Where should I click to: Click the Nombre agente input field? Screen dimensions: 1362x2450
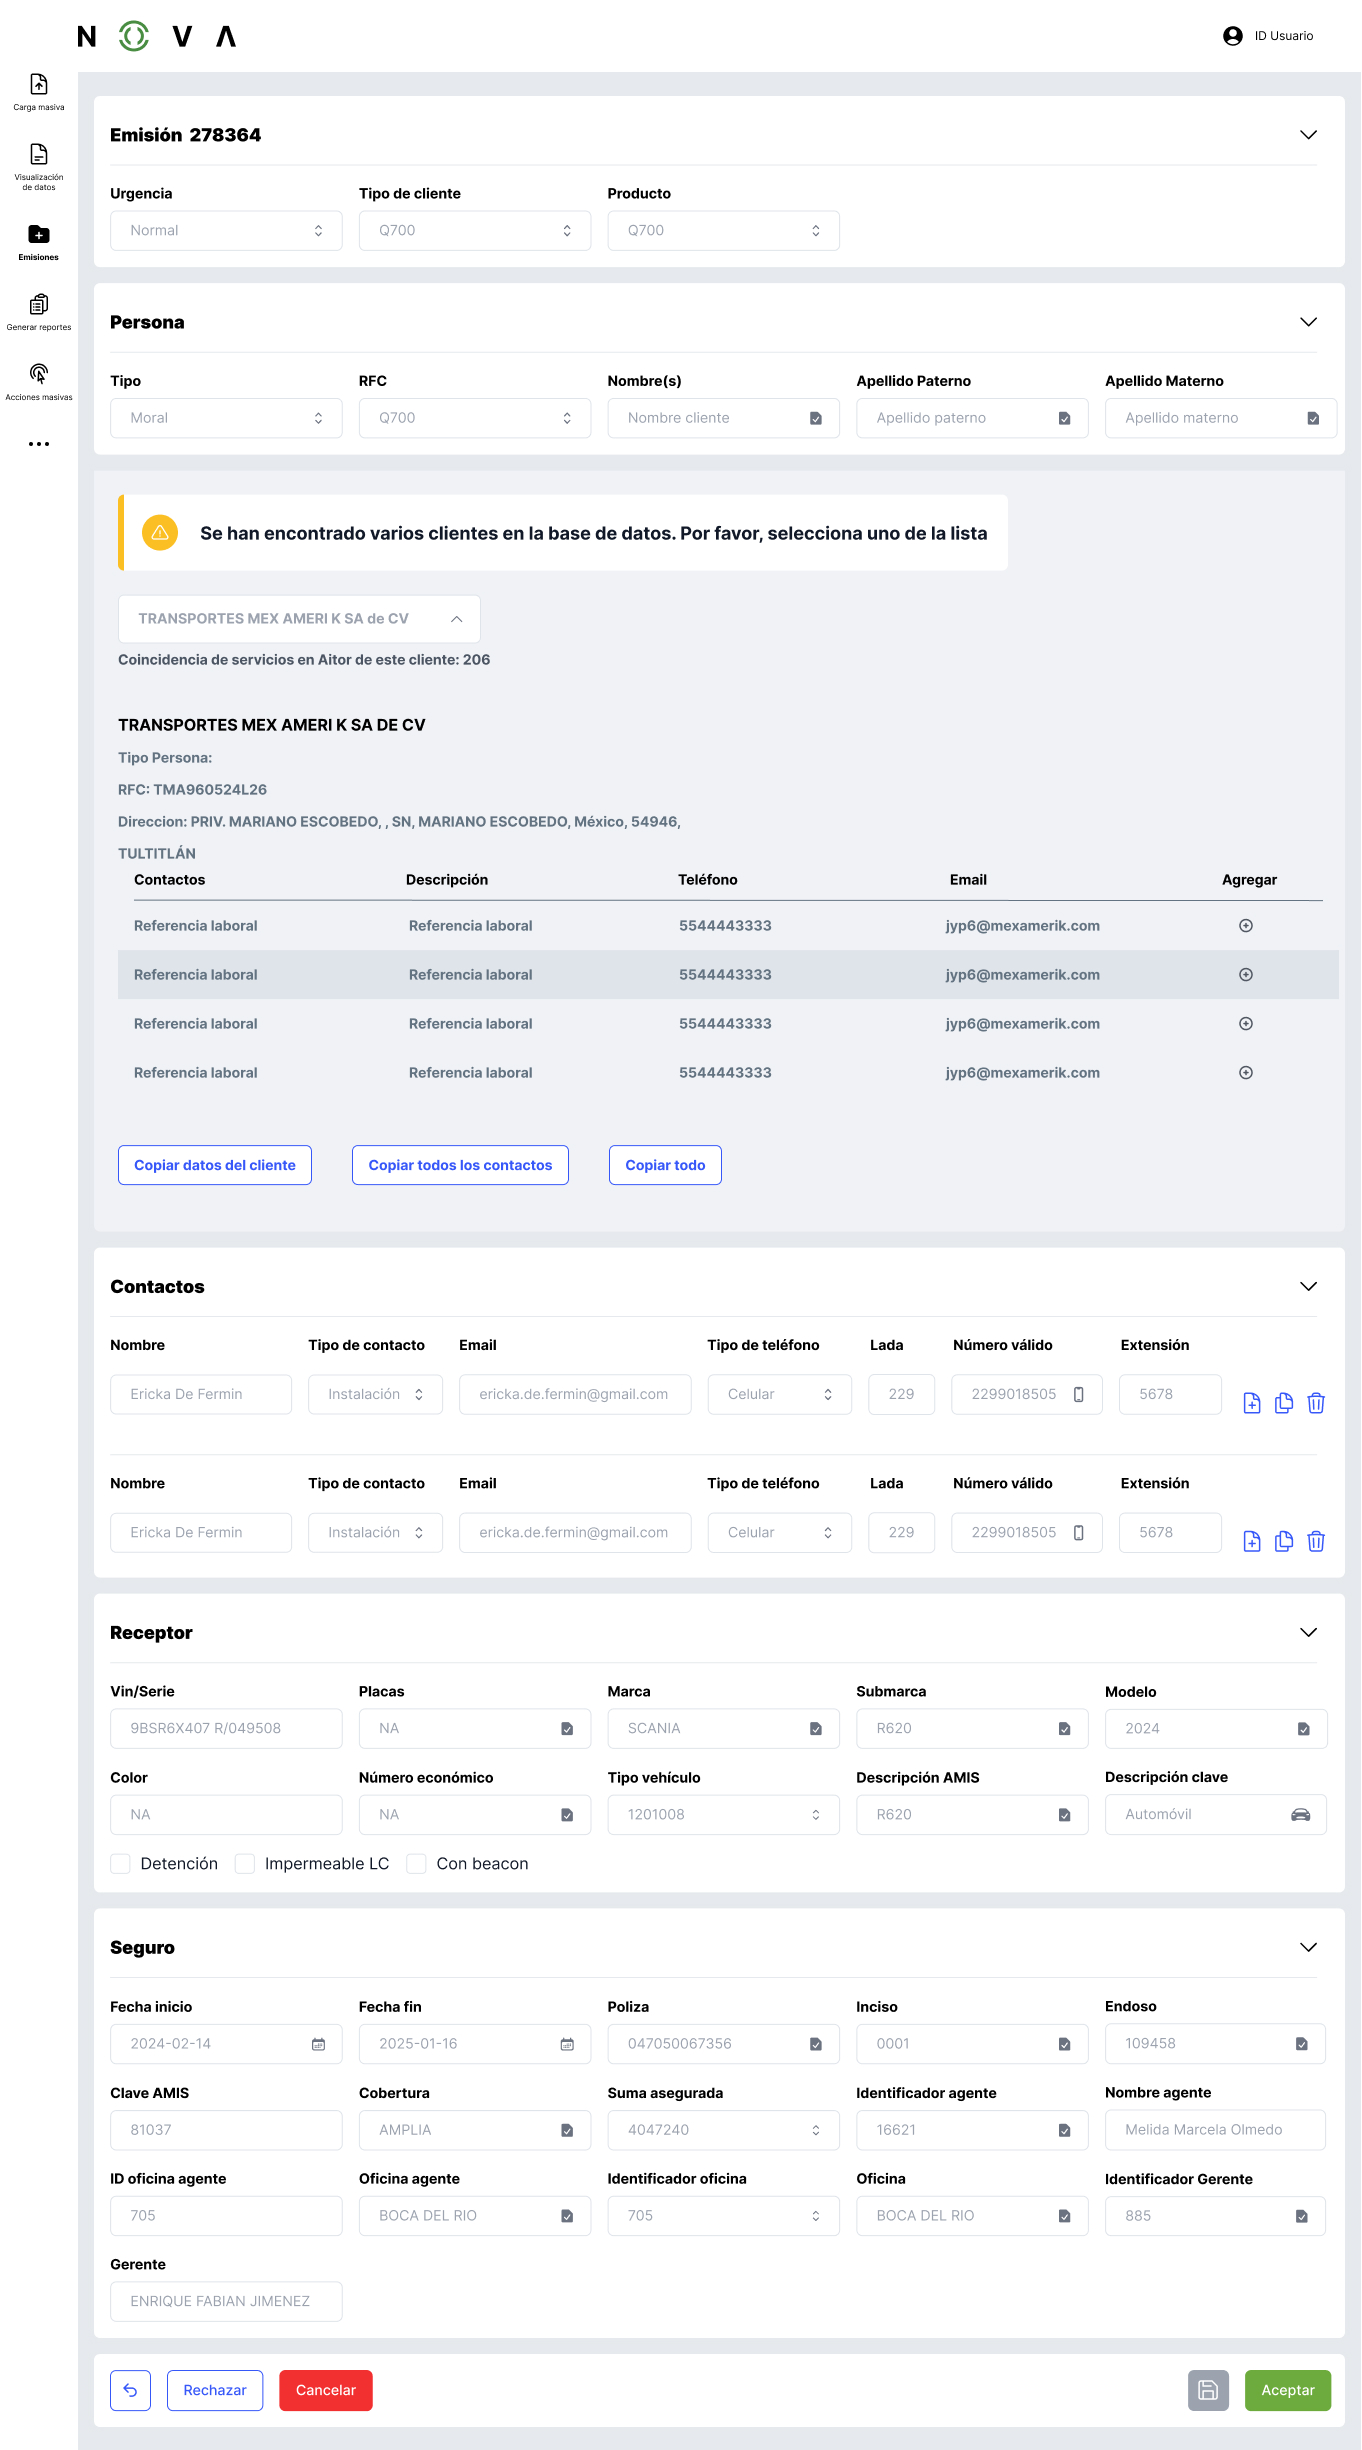pos(1215,2130)
